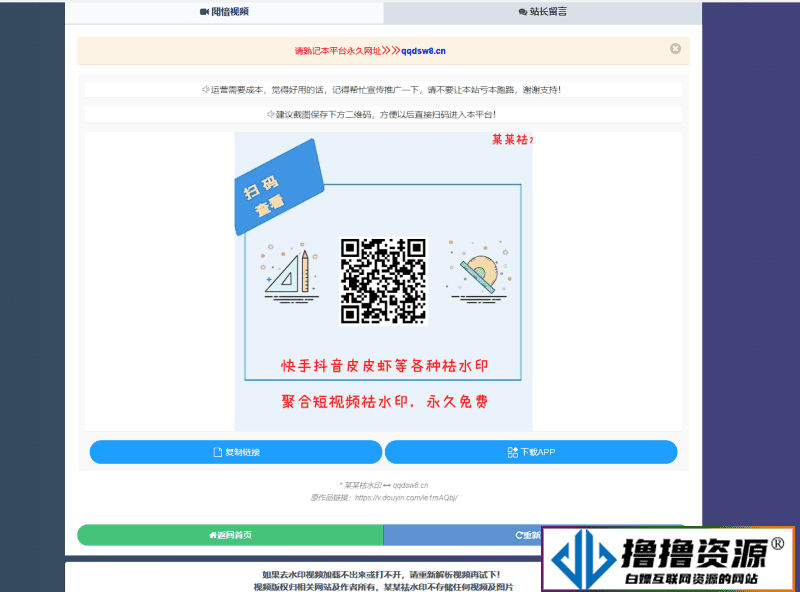Click the document icon in 复制链接 button
Screen dimensions: 800x592
pos(218,452)
